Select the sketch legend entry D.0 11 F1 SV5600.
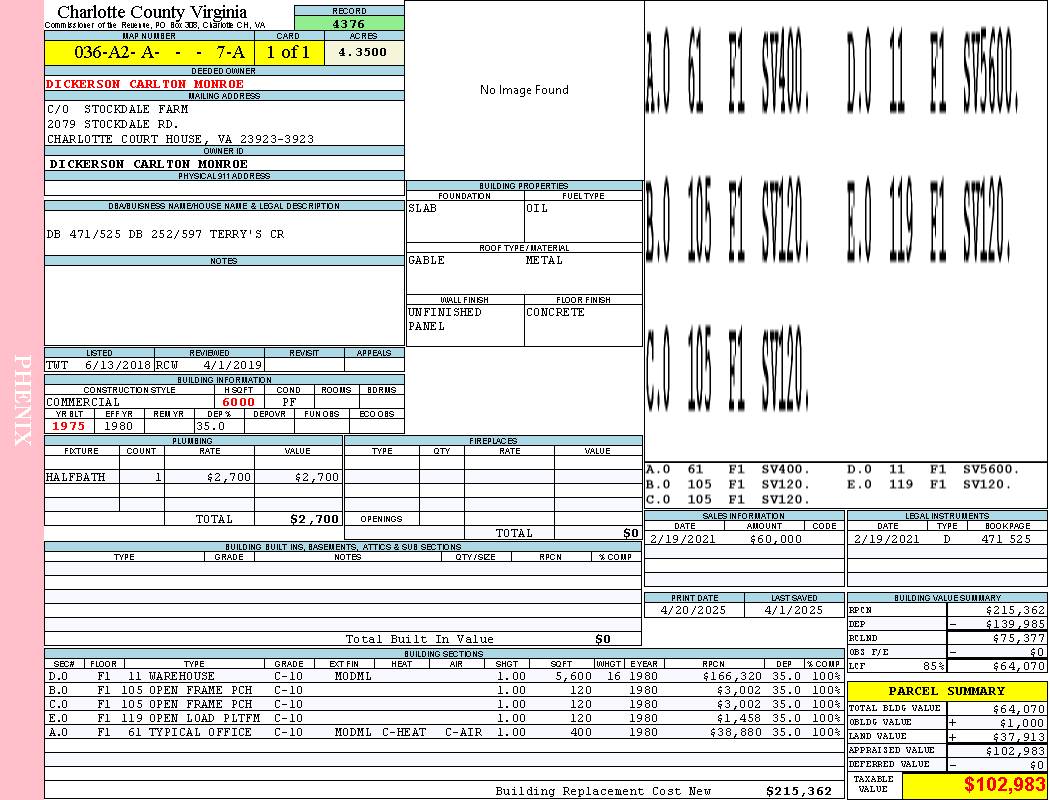Viewport: 1050px width, 800px height. tap(933, 469)
